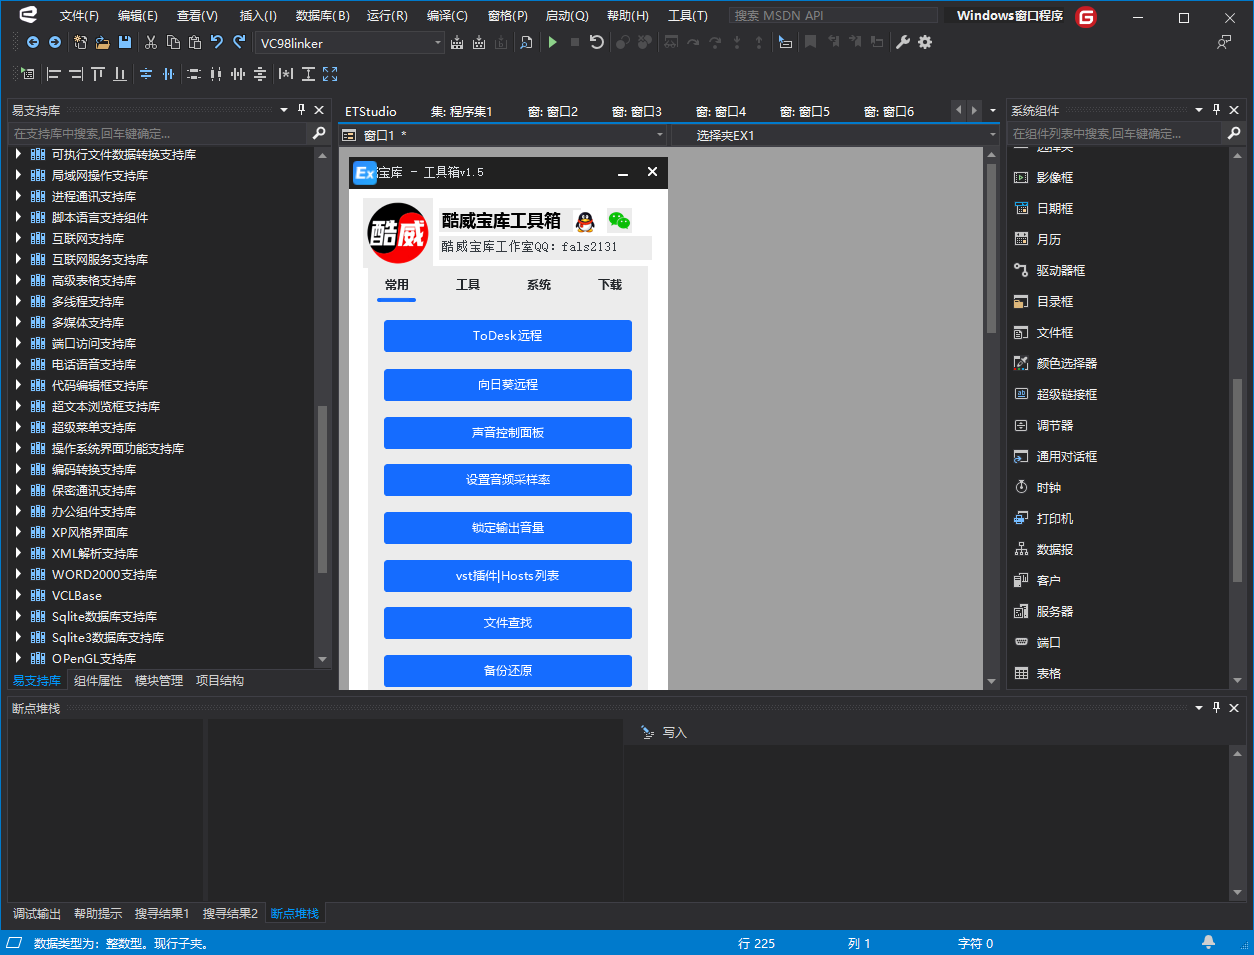Click the scissors cut icon
Viewport: 1254px width, 955px height.
click(151, 42)
